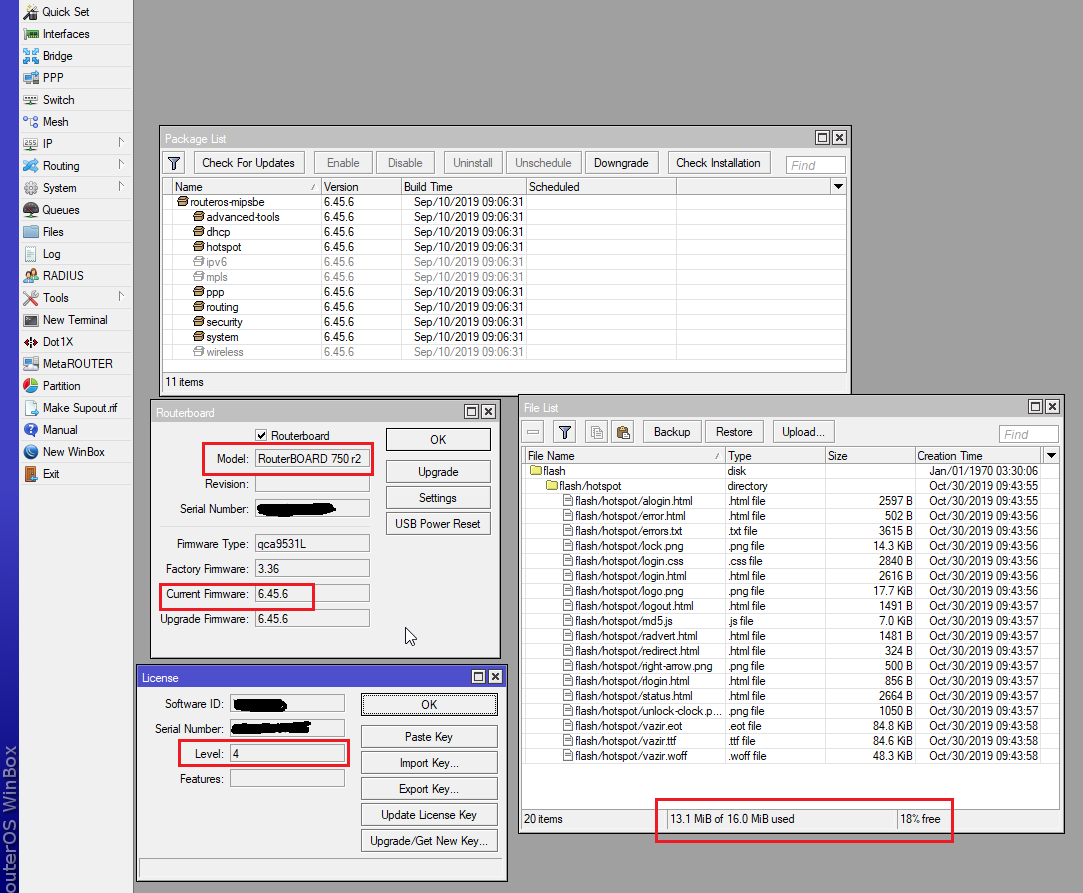1083x893 pixels.
Task: Click the Make Supout.rif icon
Action: point(31,408)
